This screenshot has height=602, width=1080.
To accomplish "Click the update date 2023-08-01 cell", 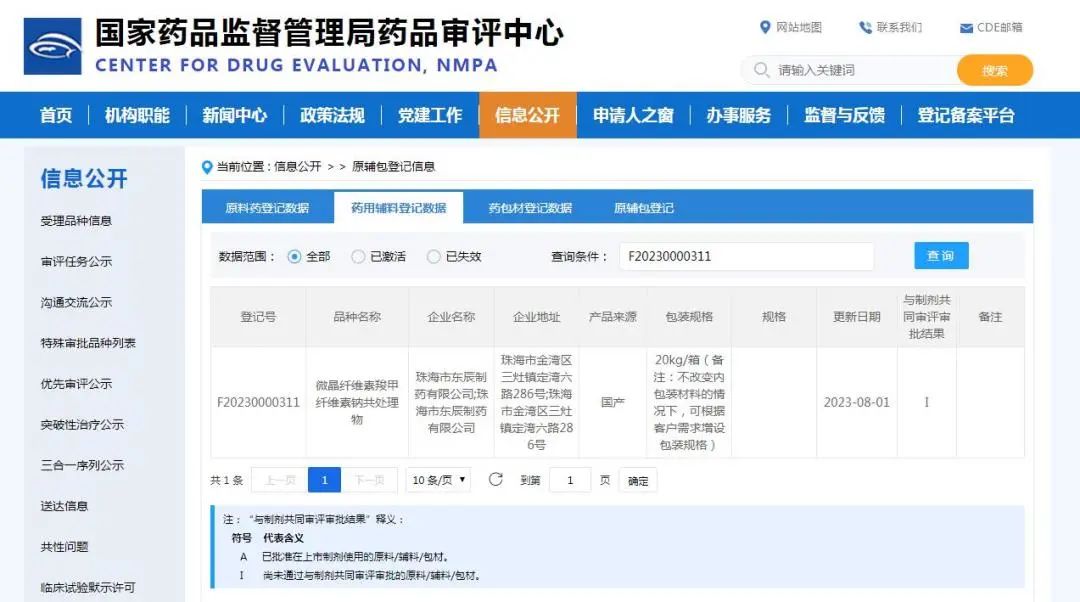I will tap(857, 402).
